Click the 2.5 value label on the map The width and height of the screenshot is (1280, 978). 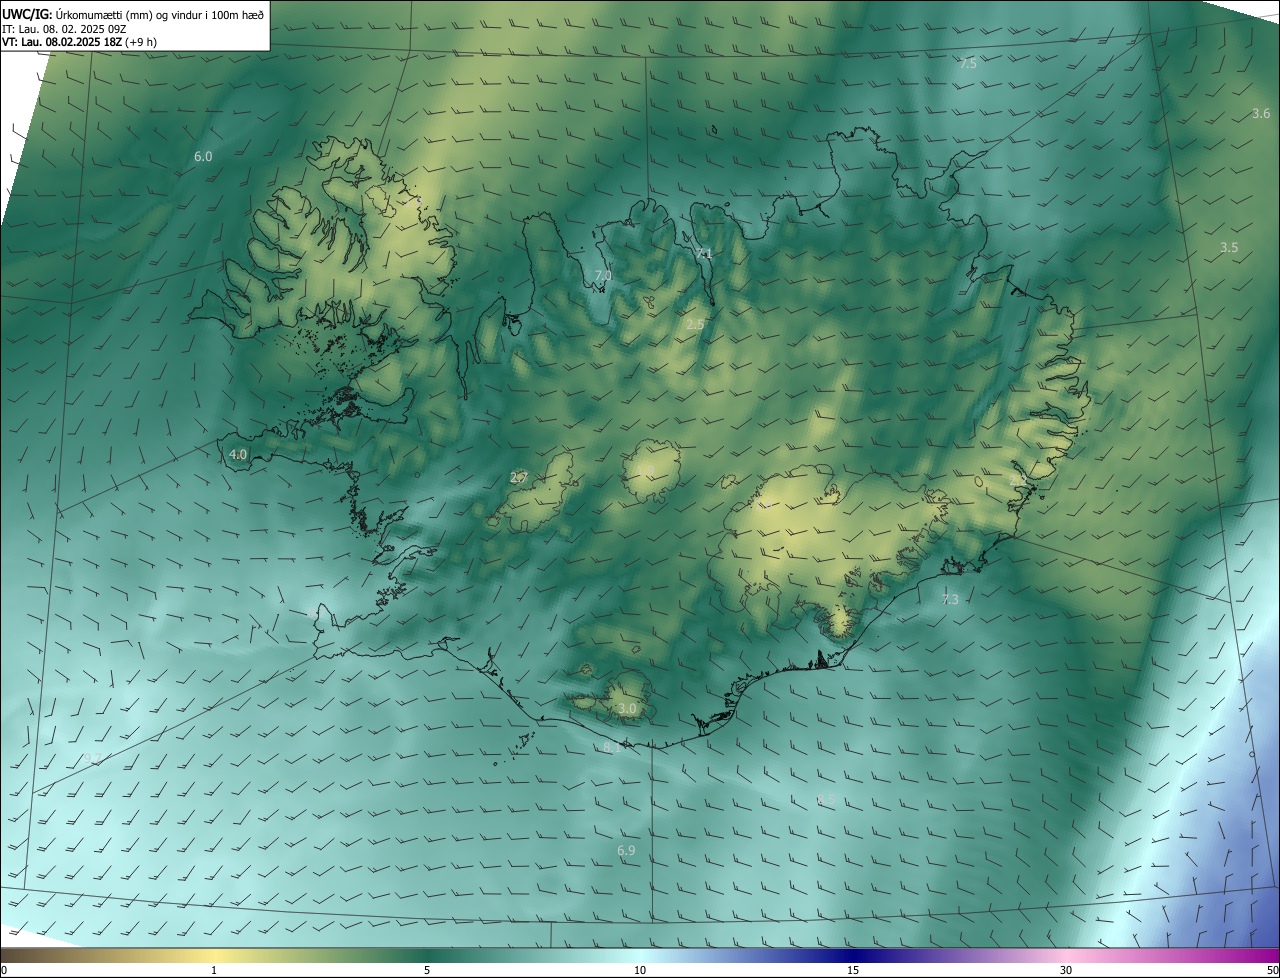click(696, 325)
